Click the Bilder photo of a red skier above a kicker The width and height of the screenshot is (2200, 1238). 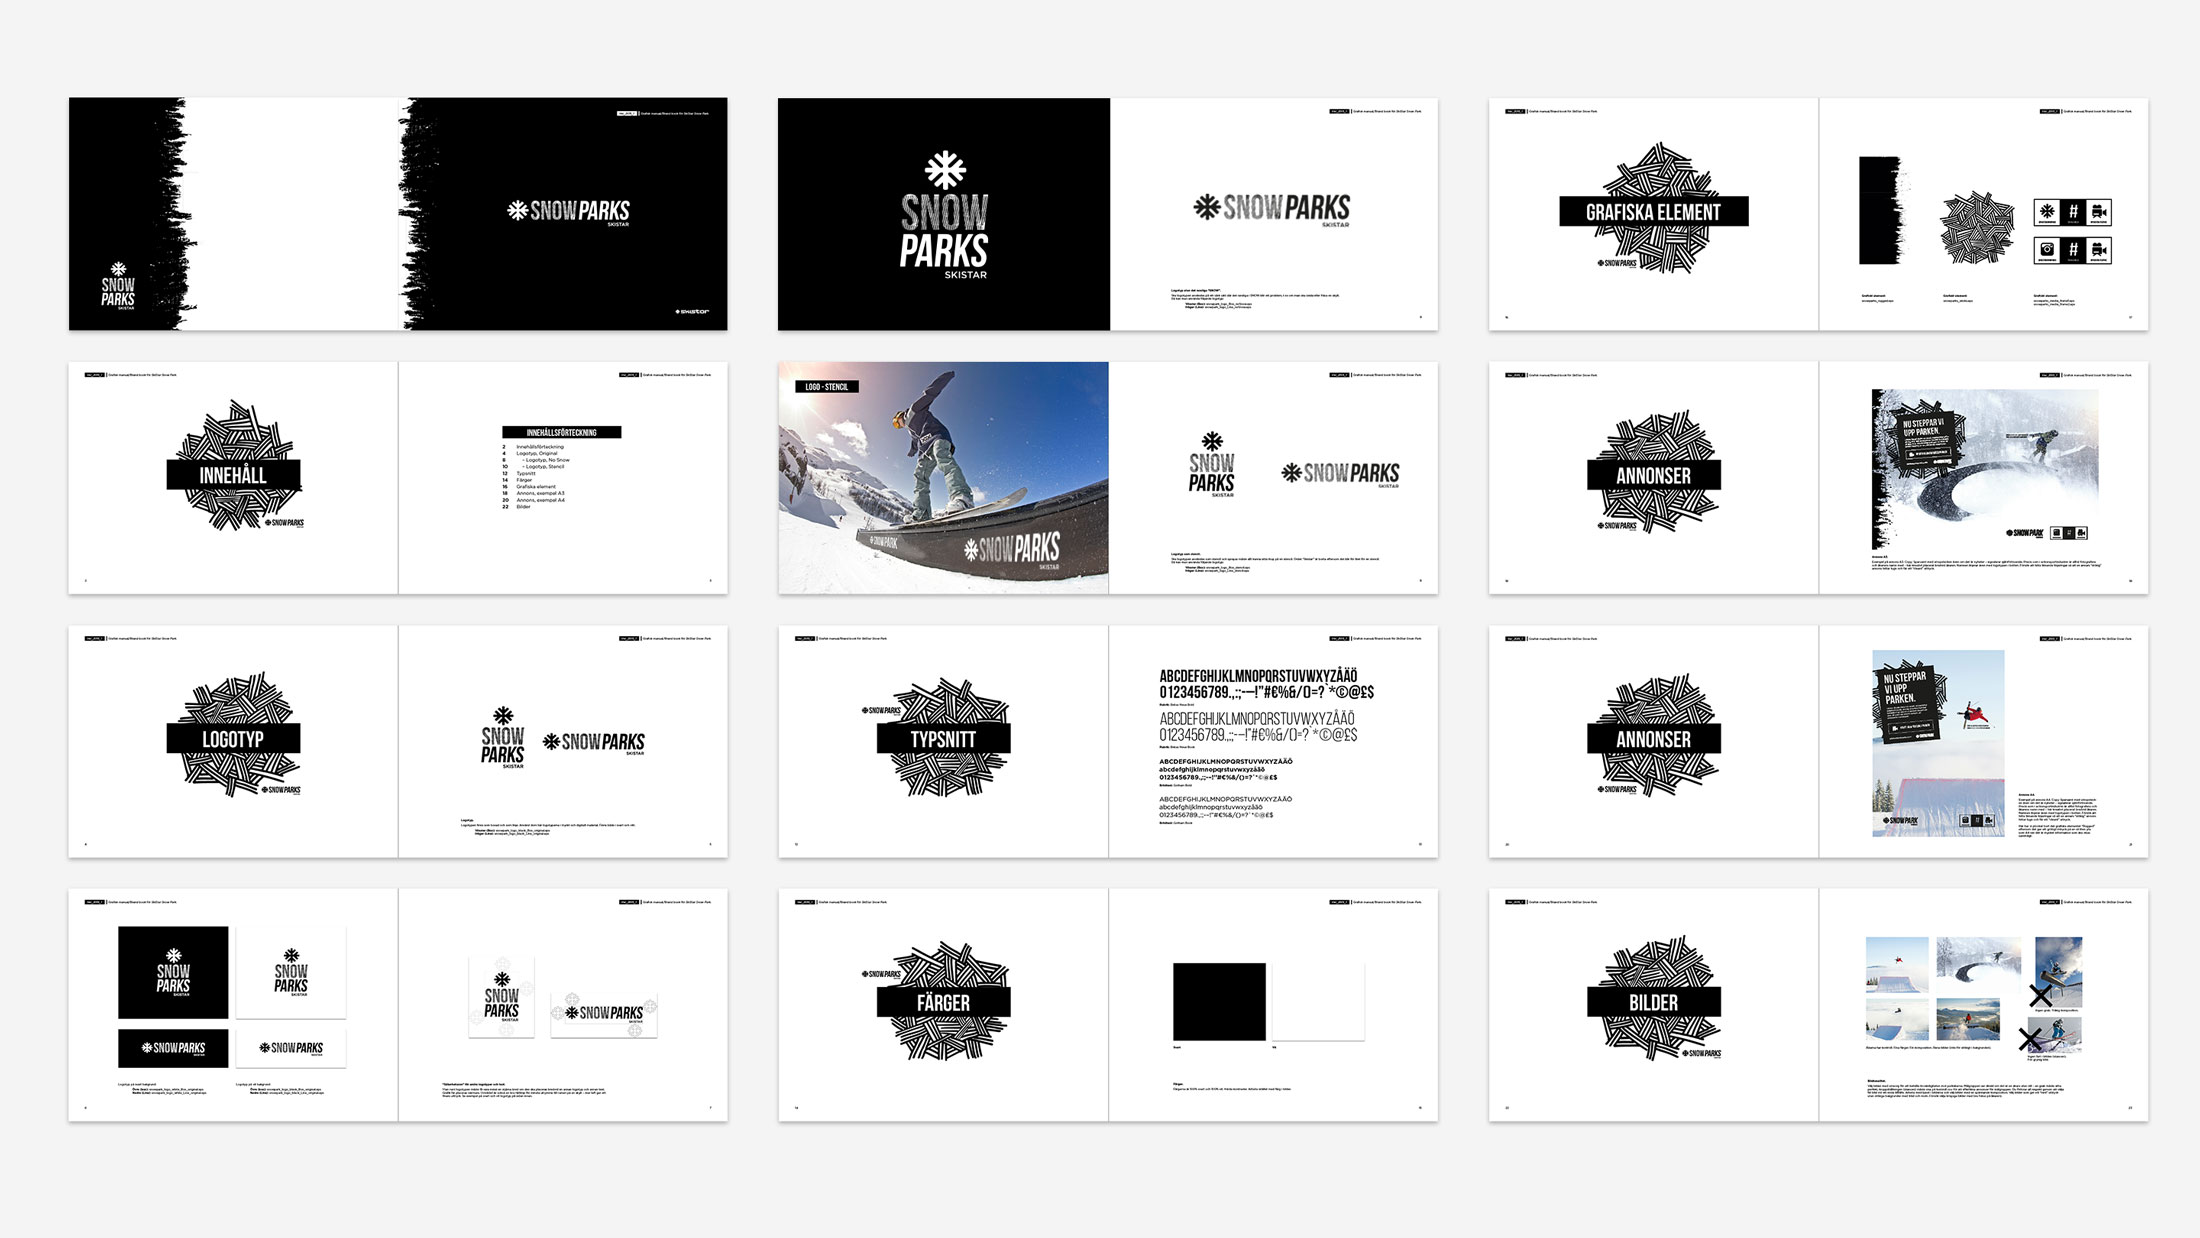coord(1897,964)
